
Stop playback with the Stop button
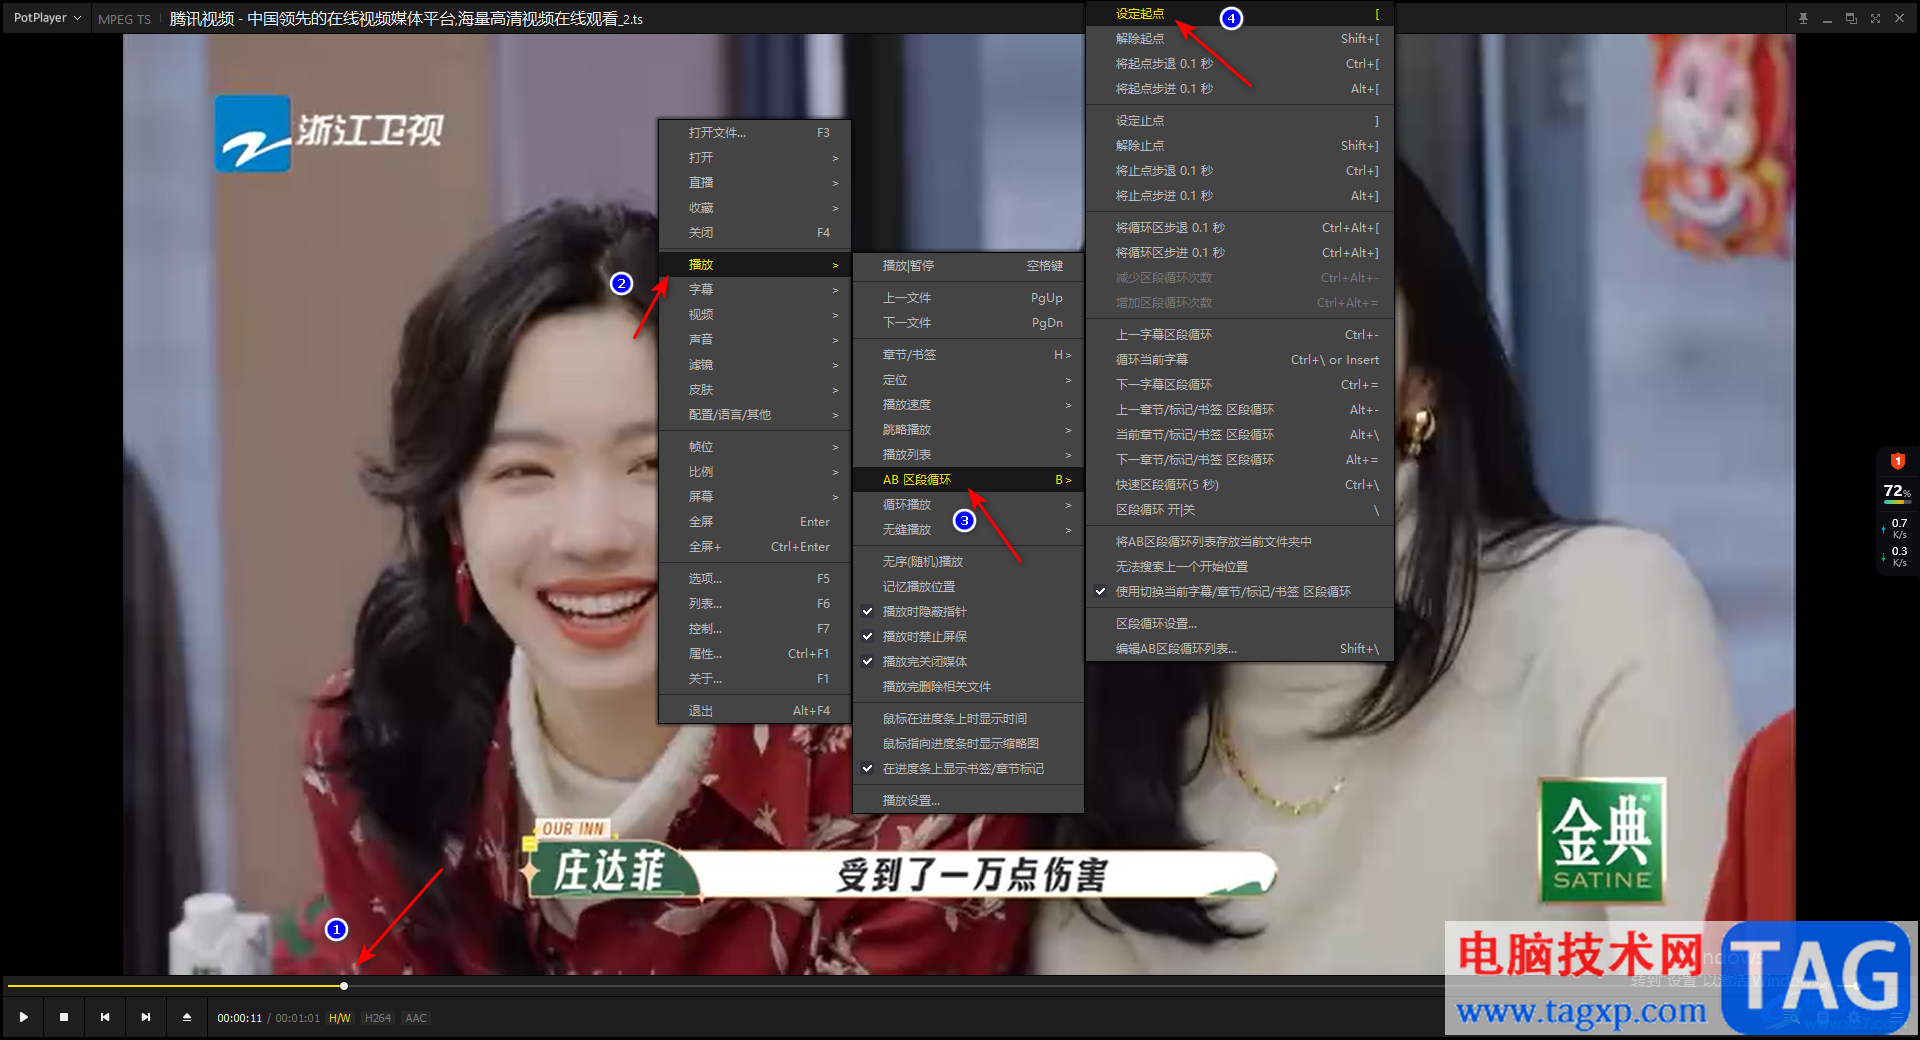(64, 1017)
